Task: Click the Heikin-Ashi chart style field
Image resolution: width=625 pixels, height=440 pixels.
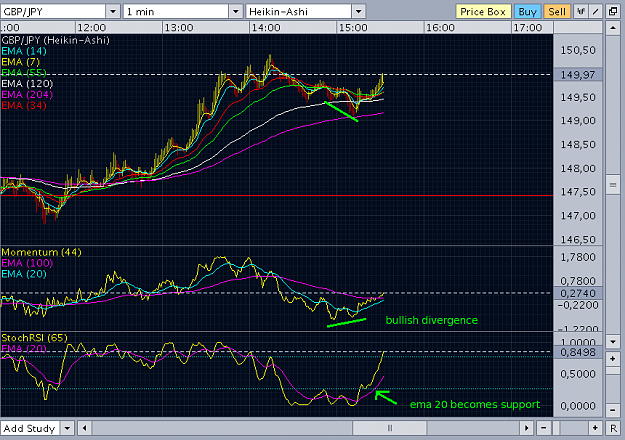Action: 299,12
